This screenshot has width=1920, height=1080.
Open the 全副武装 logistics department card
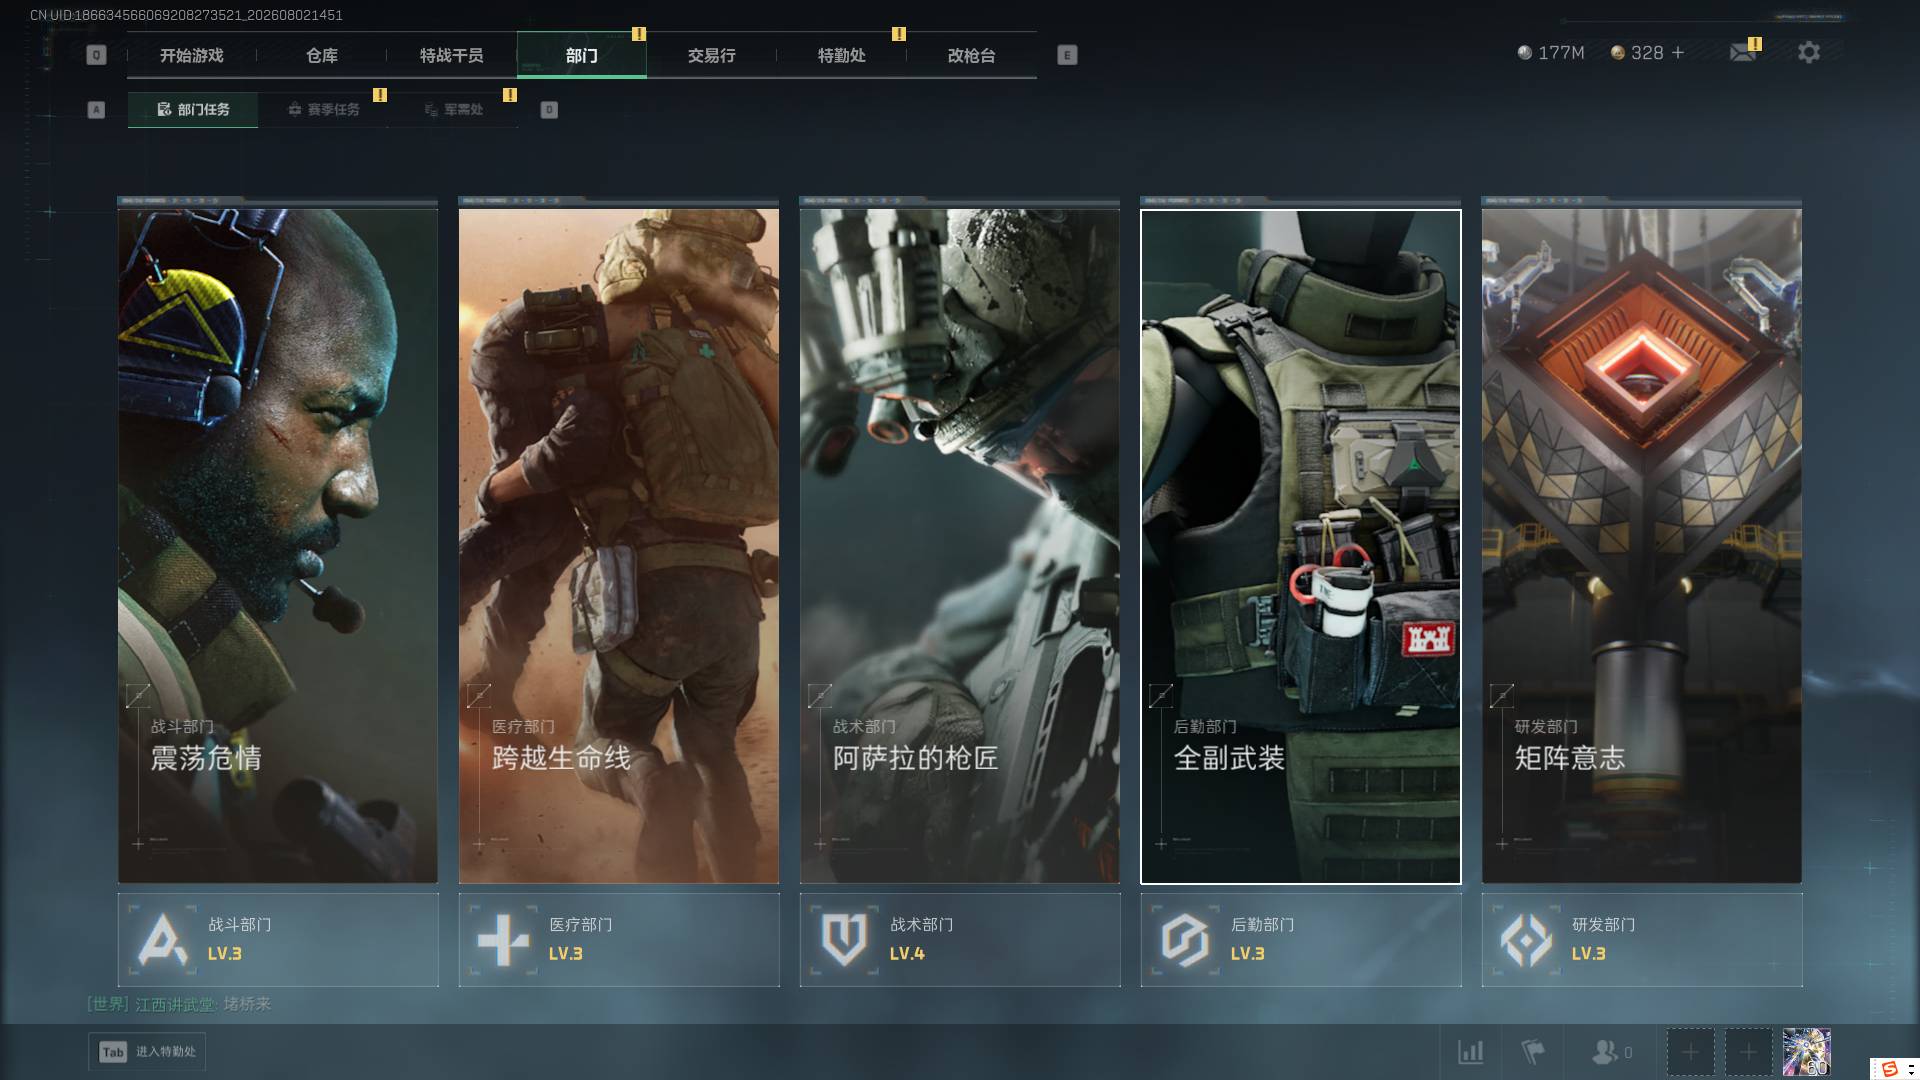coord(1301,546)
